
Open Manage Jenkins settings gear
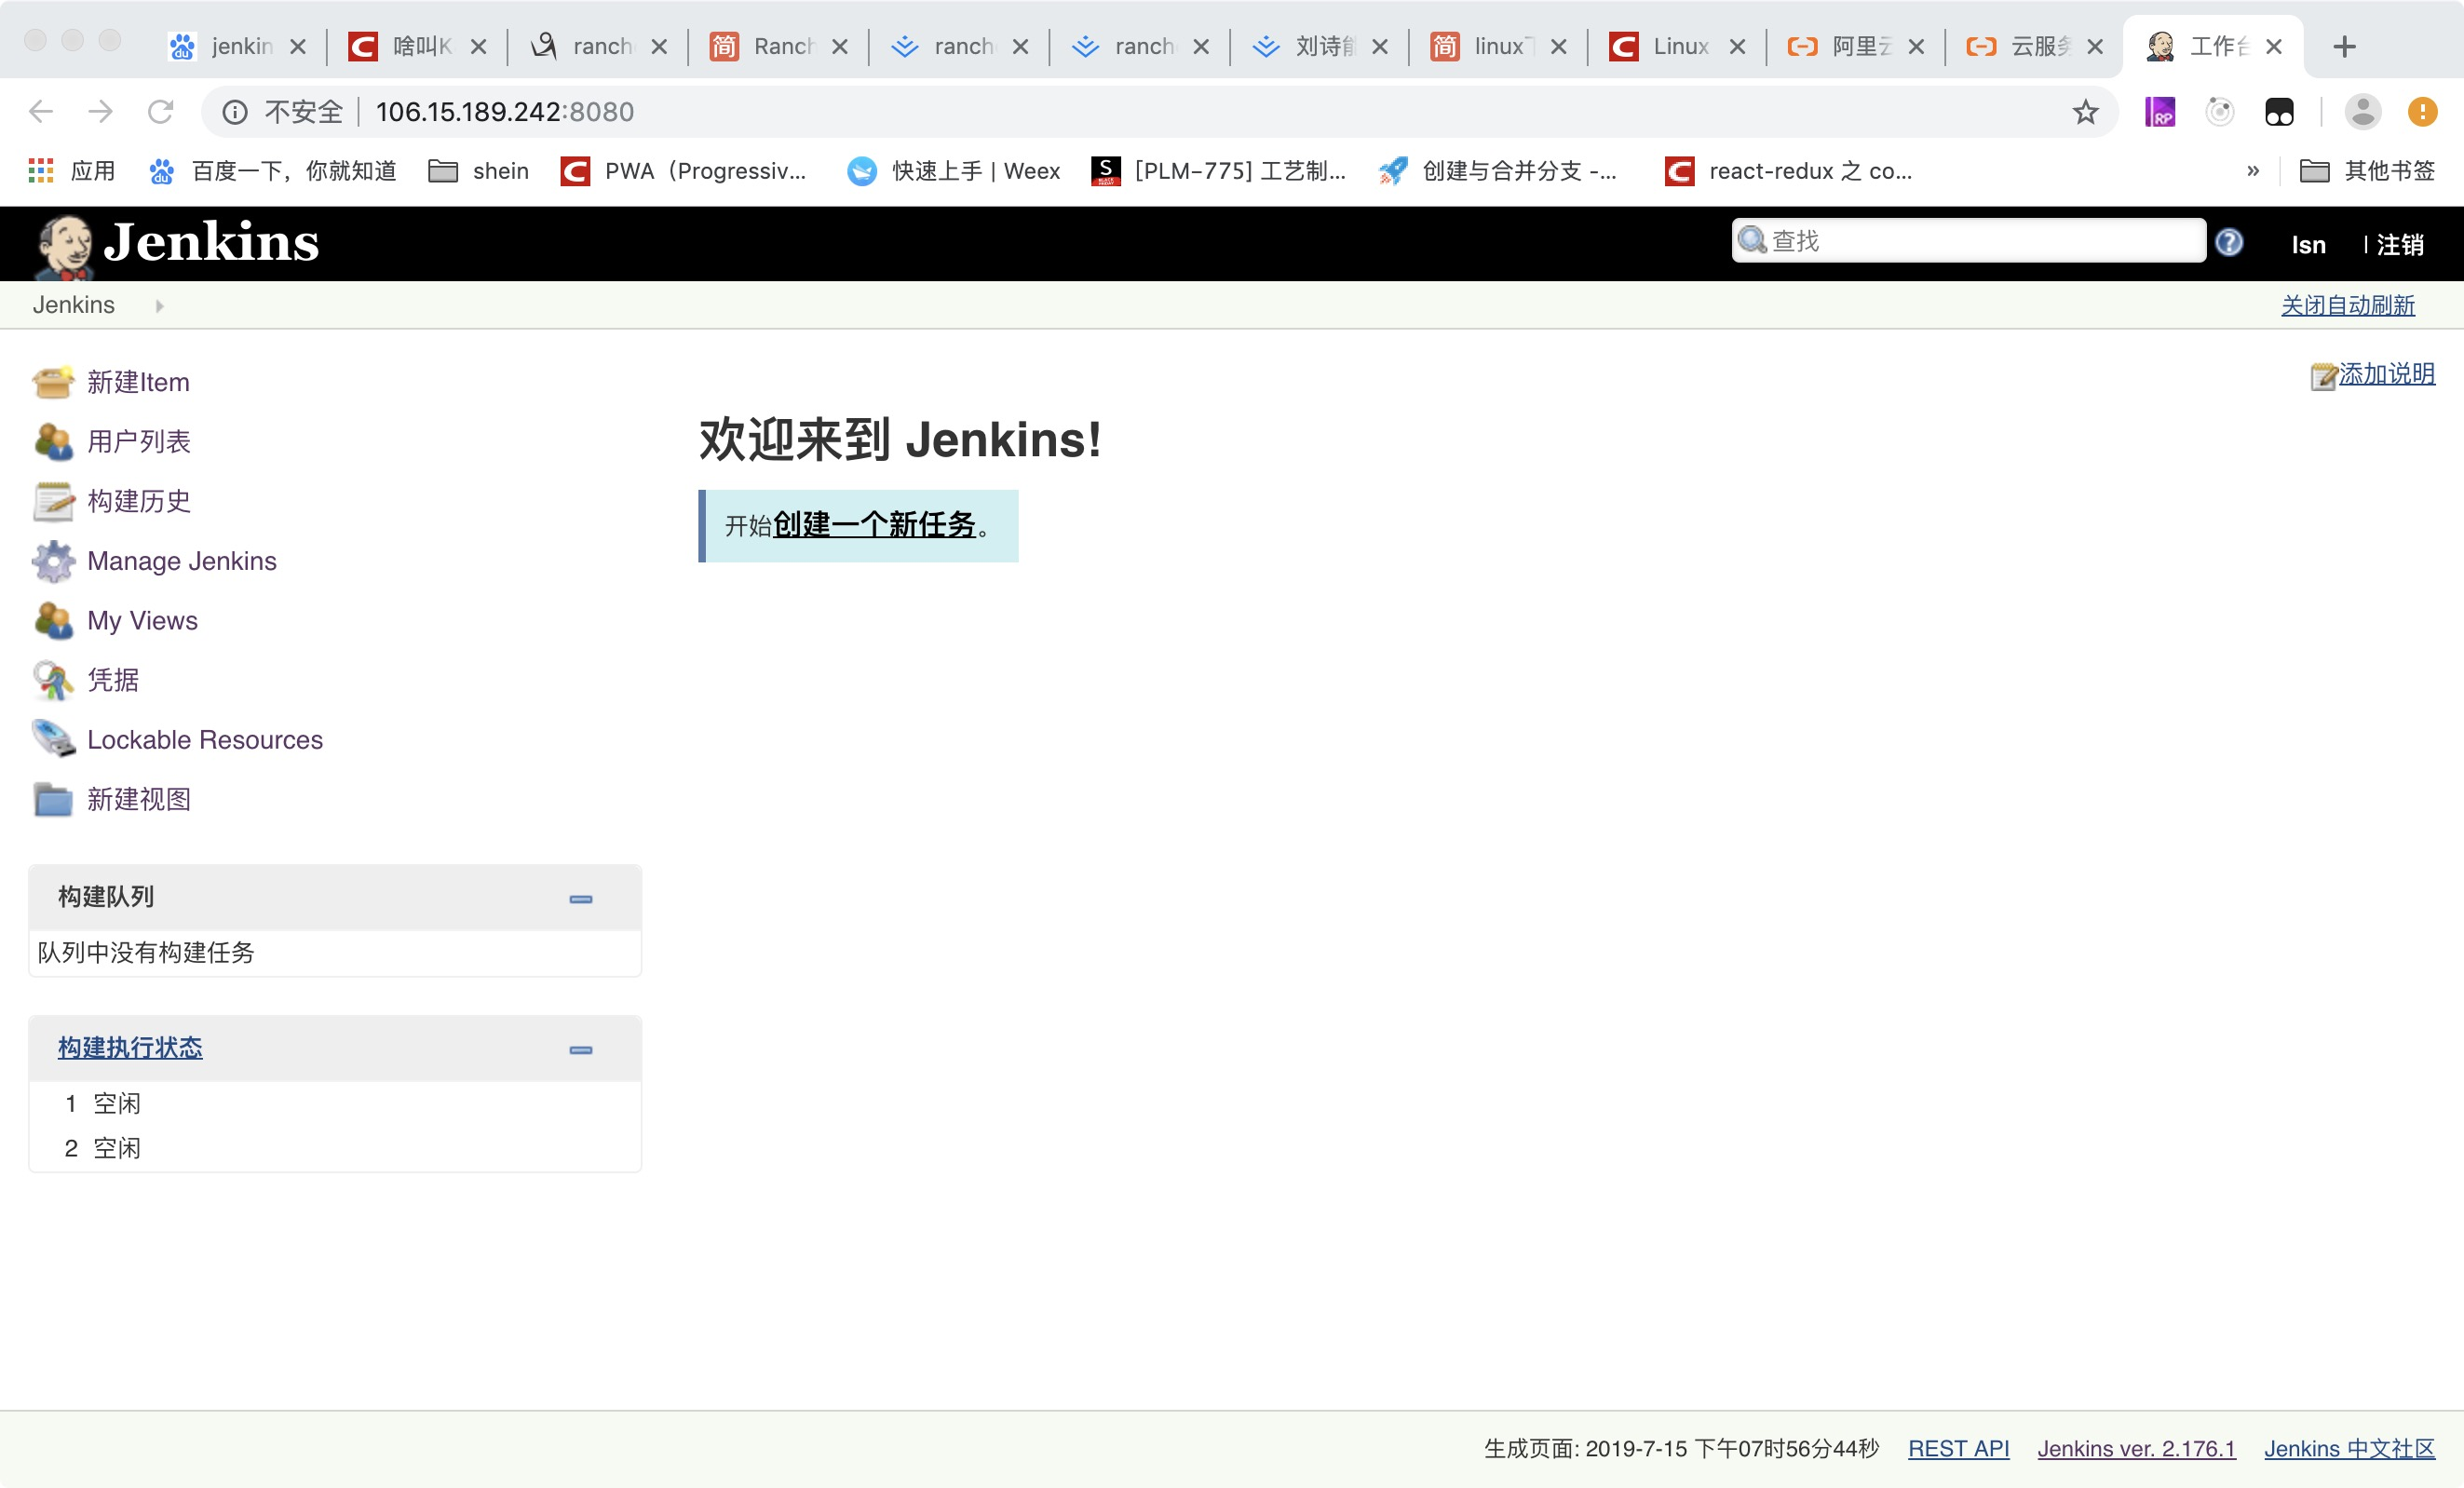(181, 561)
